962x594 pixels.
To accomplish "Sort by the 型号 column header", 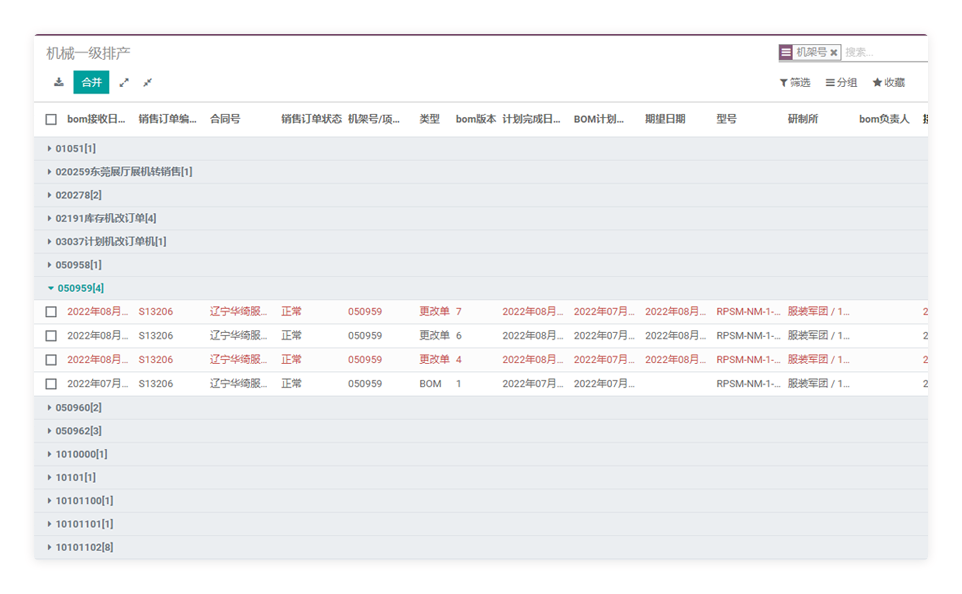I will [726, 119].
